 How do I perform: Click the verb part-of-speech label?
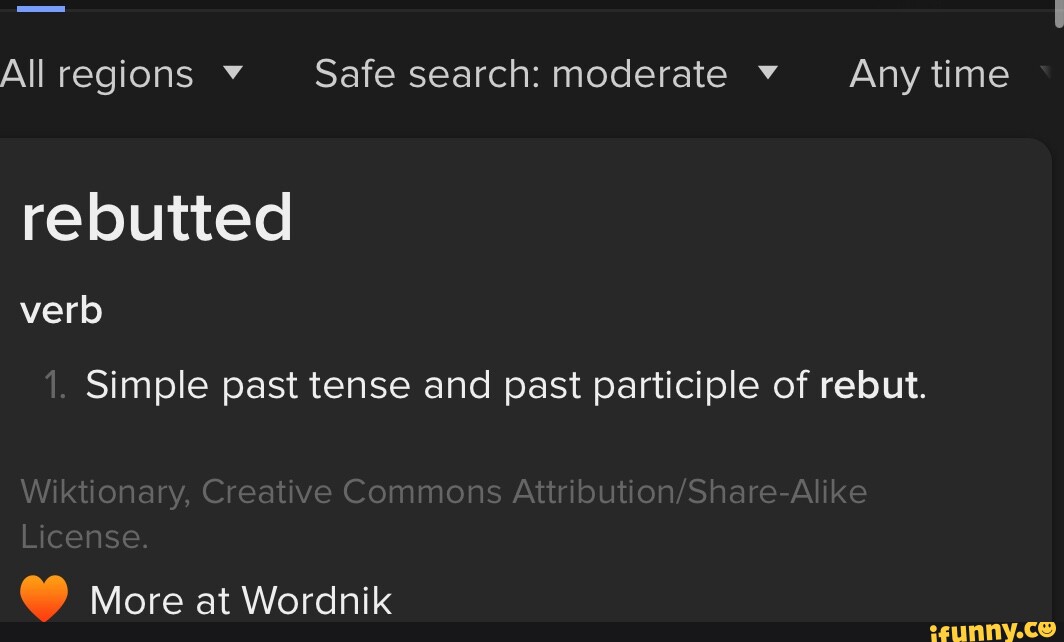(61, 311)
